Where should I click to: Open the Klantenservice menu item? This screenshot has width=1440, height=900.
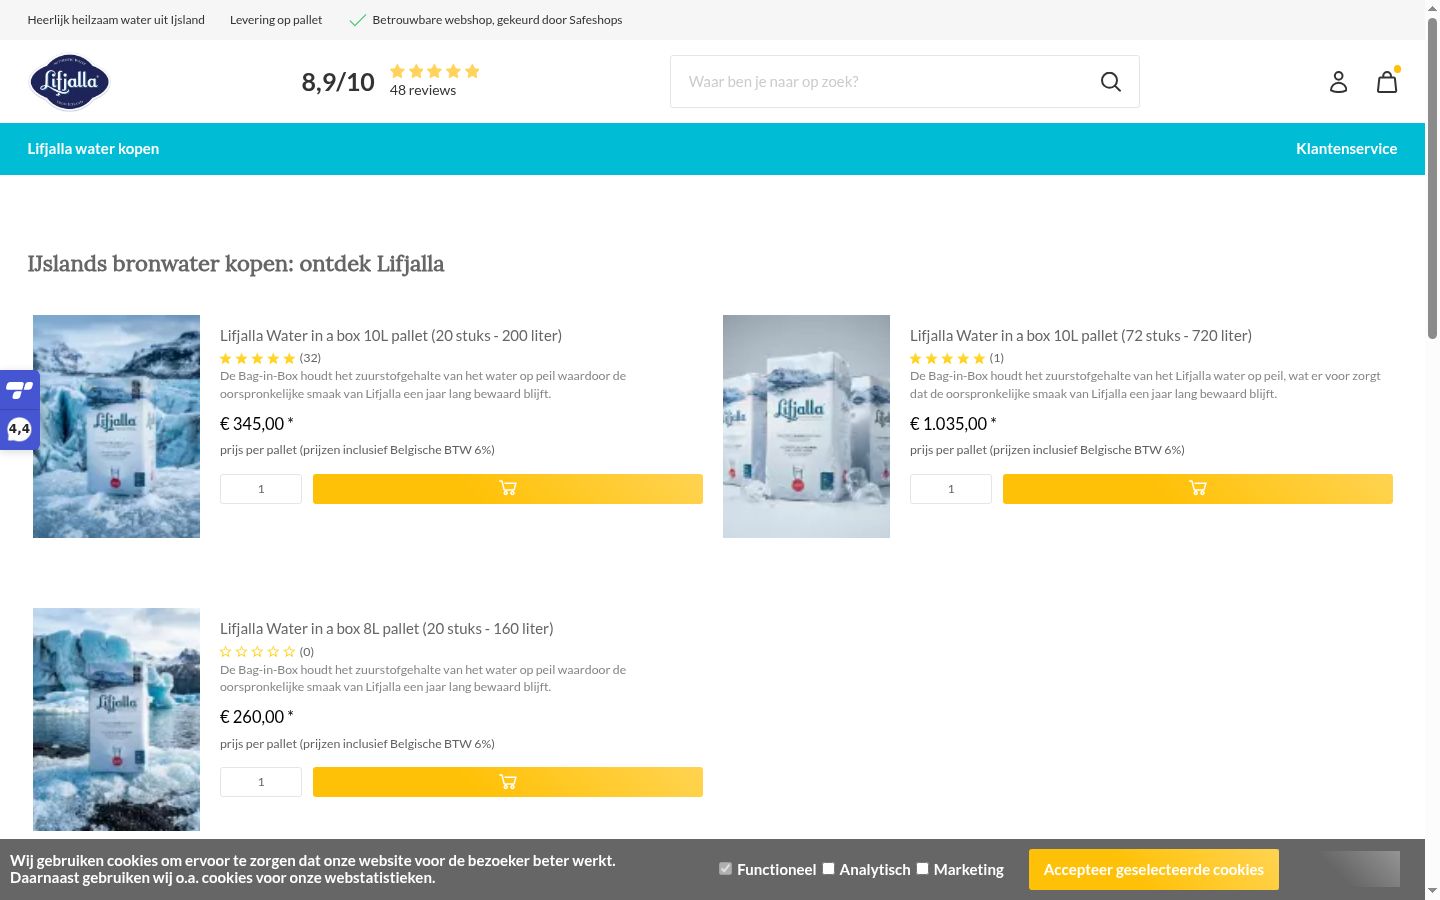(x=1346, y=149)
